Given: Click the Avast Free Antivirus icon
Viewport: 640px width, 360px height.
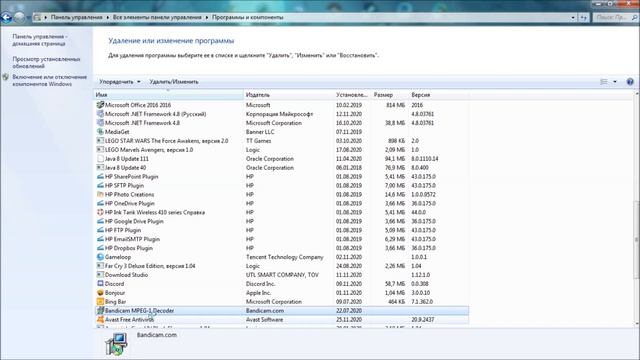Looking at the screenshot, I should [x=100, y=320].
